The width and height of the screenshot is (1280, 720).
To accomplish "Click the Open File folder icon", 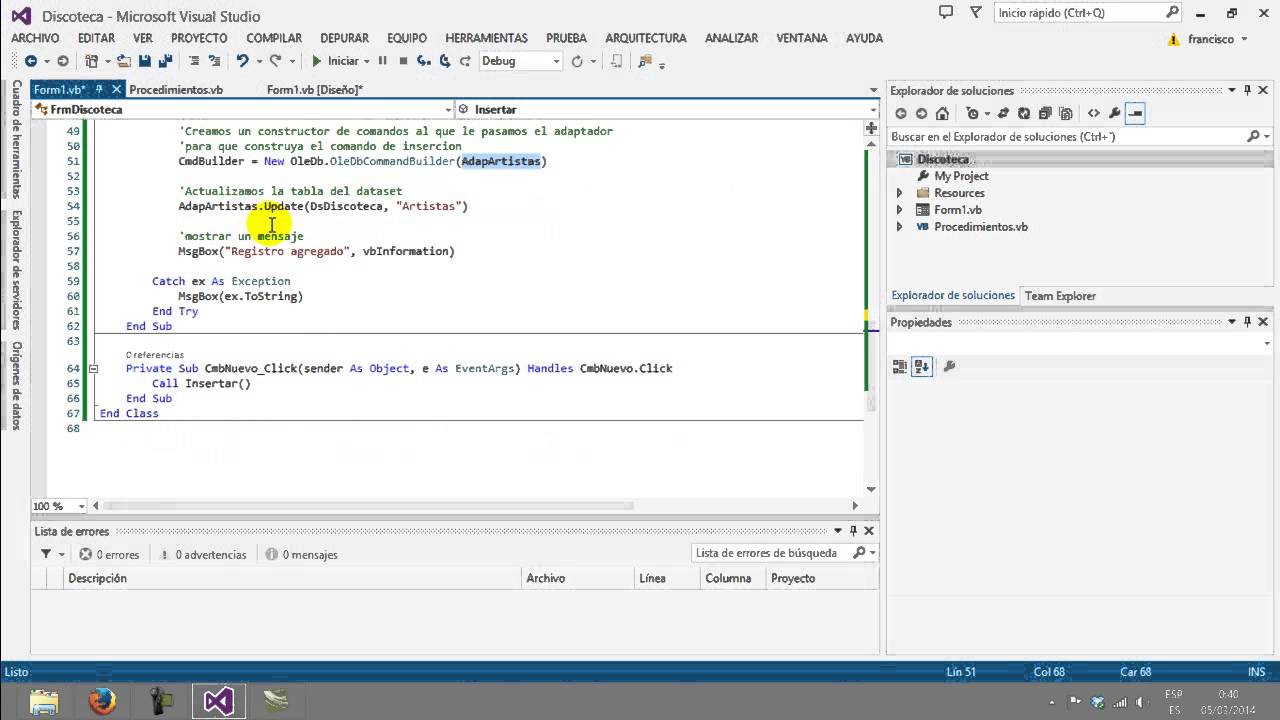I will pos(123,61).
